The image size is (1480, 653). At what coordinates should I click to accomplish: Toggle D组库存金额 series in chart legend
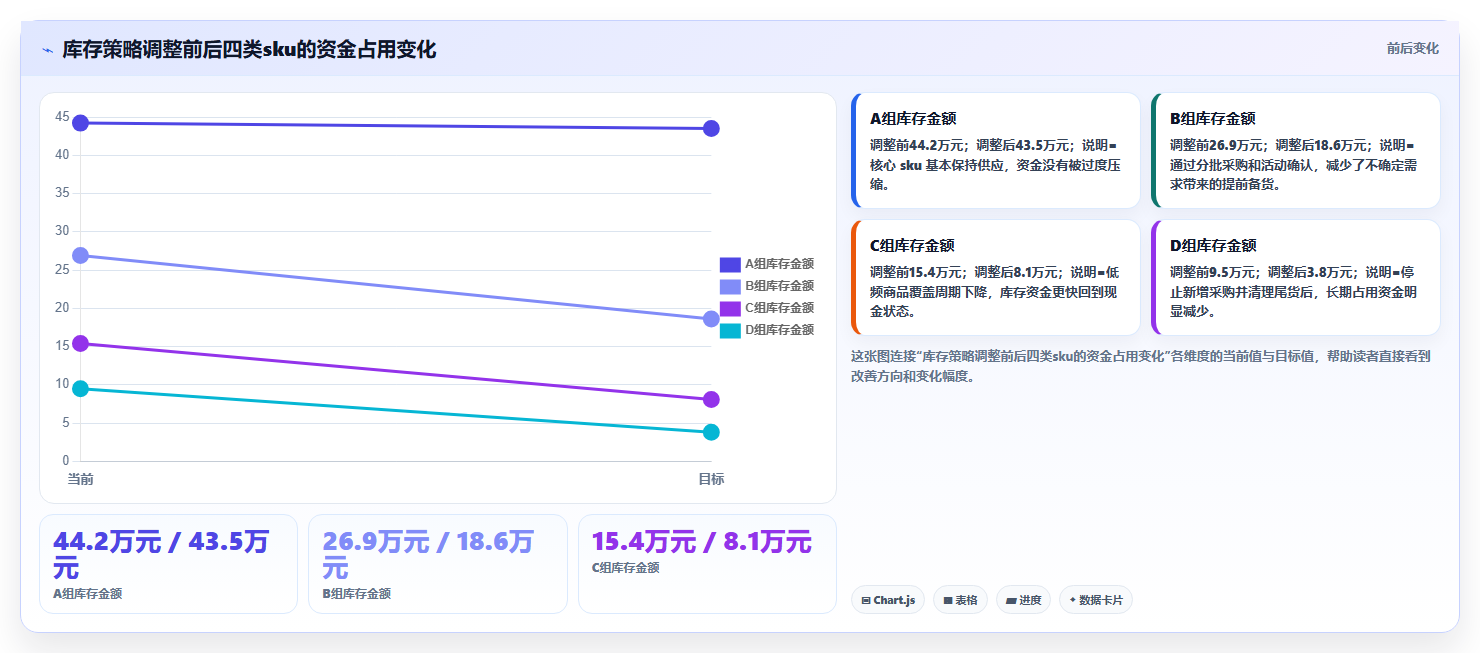coord(767,330)
